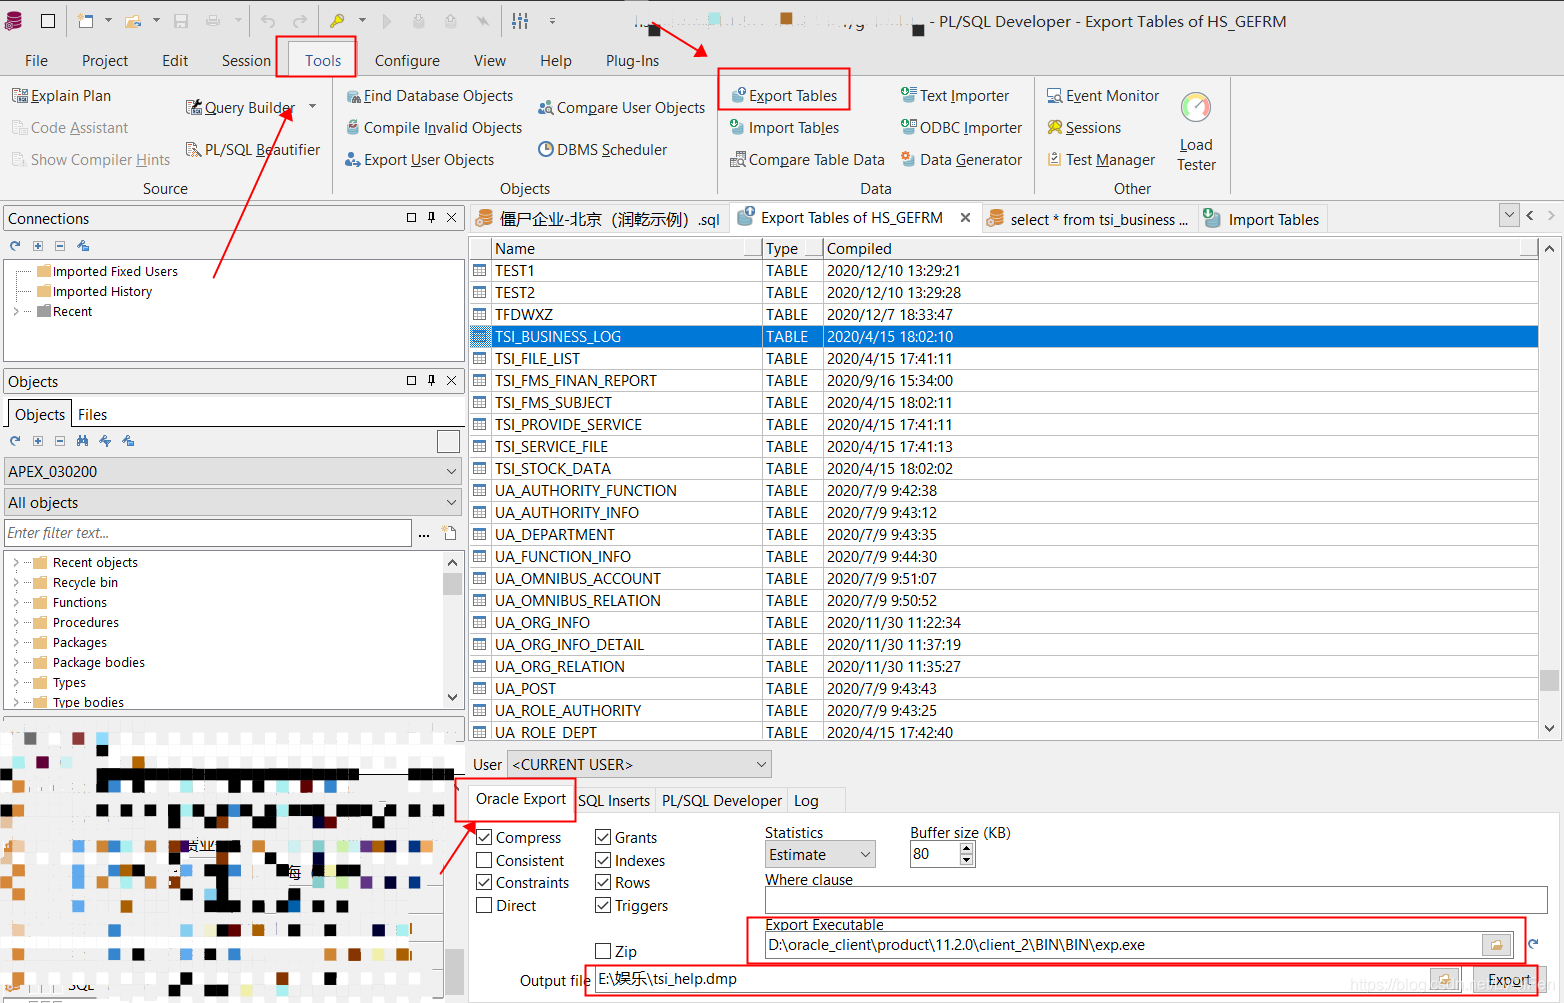The height and width of the screenshot is (1003, 1564).
Task: Open document tabs list dropdown
Action: (x=1509, y=215)
